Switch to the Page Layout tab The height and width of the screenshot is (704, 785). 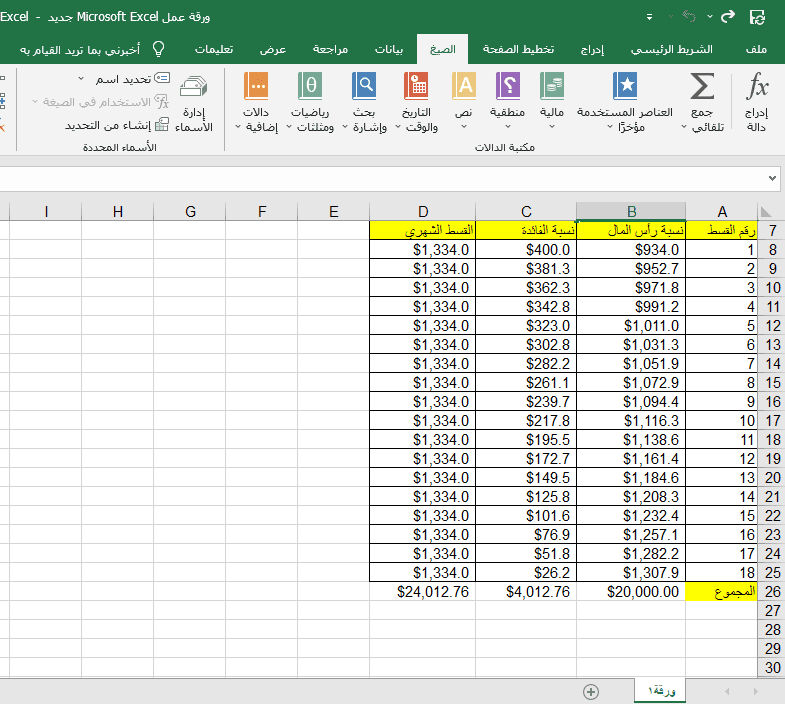pos(518,49)
